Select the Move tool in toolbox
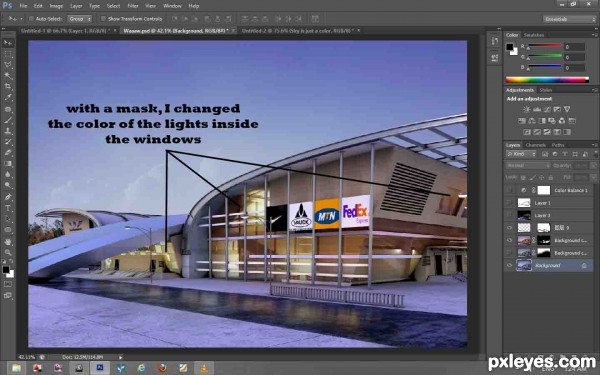This screenshot has height=375, width=600. point(8,43)
